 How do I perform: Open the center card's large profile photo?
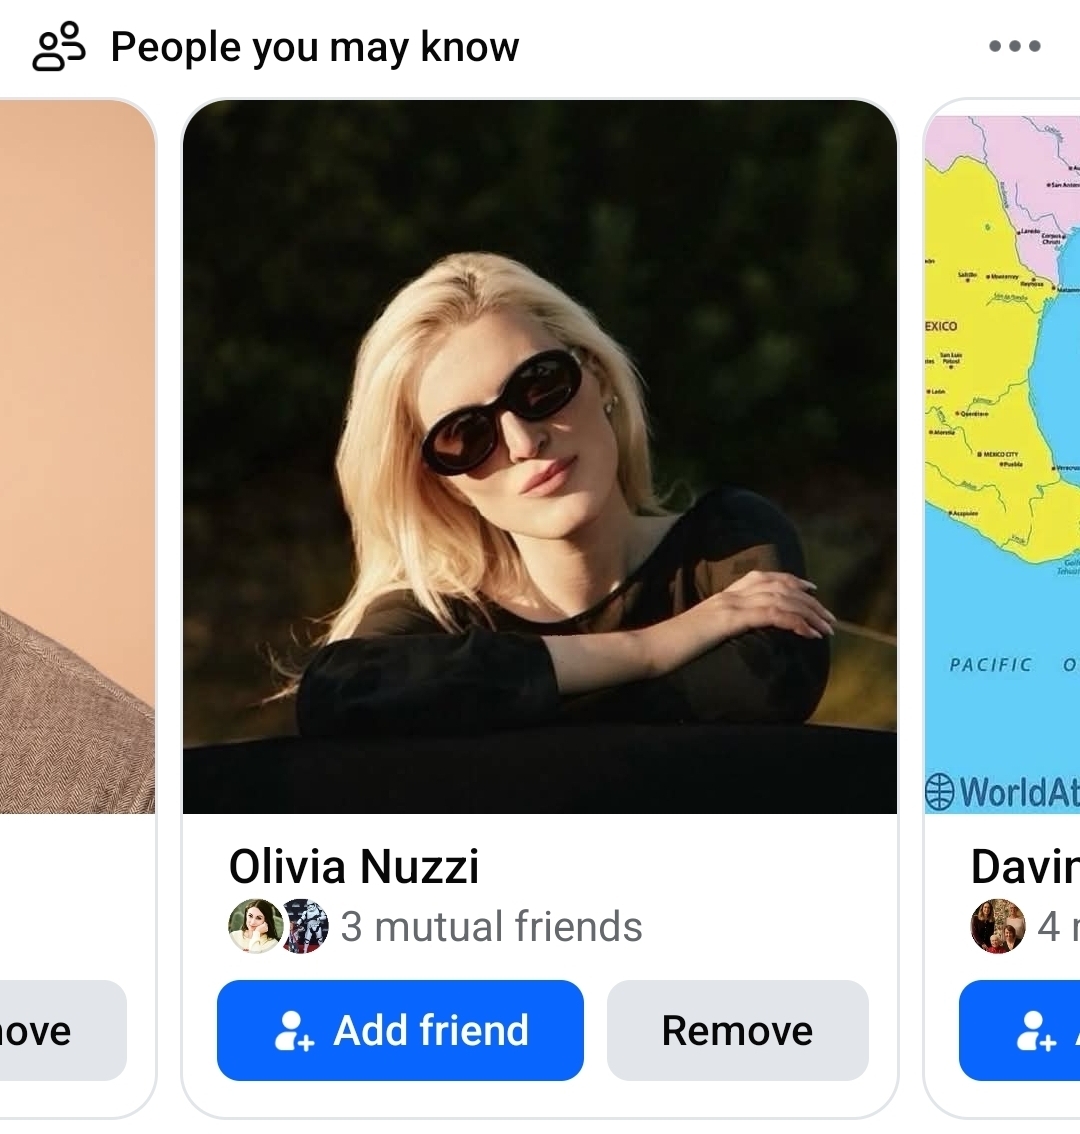coord(540,457)
